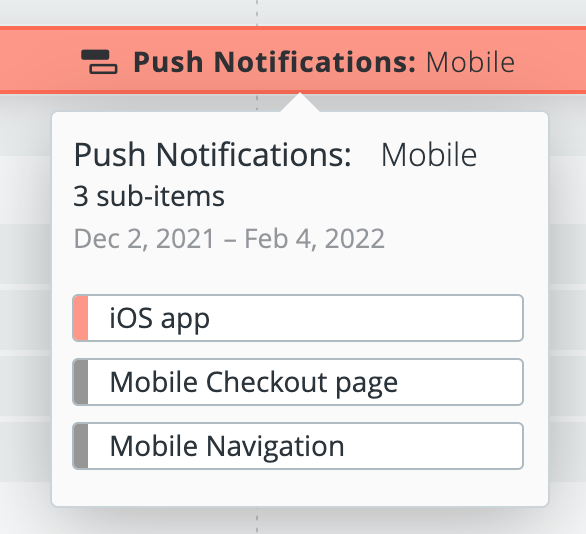Click gray color strip on Mobile Navigation
586x534 pixels.
(81, 446)
